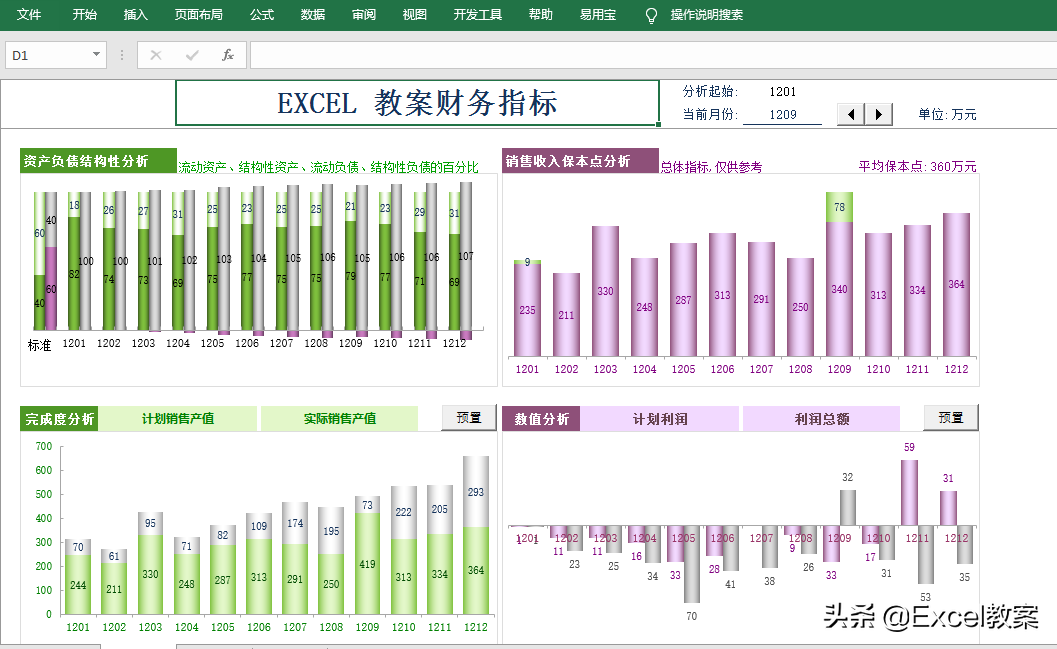Select the 数值分析 header
This screenshot has height=649, width=1057.
[541, 419]
